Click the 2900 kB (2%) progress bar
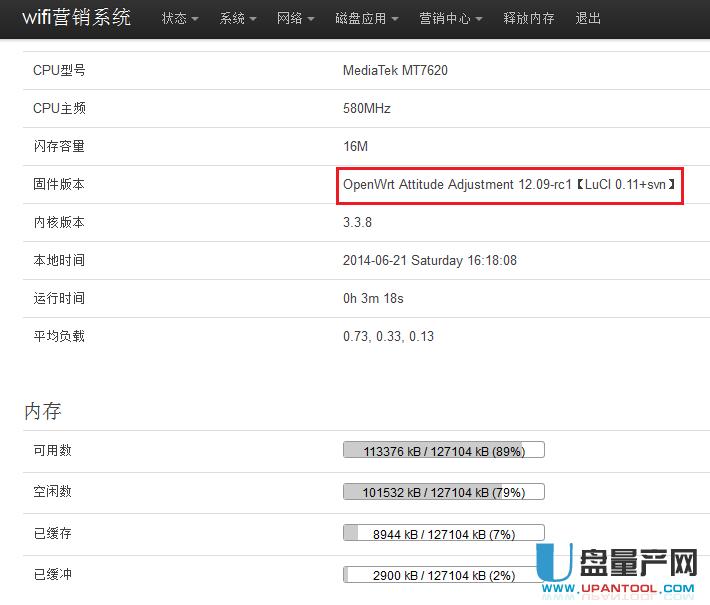 point(444,575)
